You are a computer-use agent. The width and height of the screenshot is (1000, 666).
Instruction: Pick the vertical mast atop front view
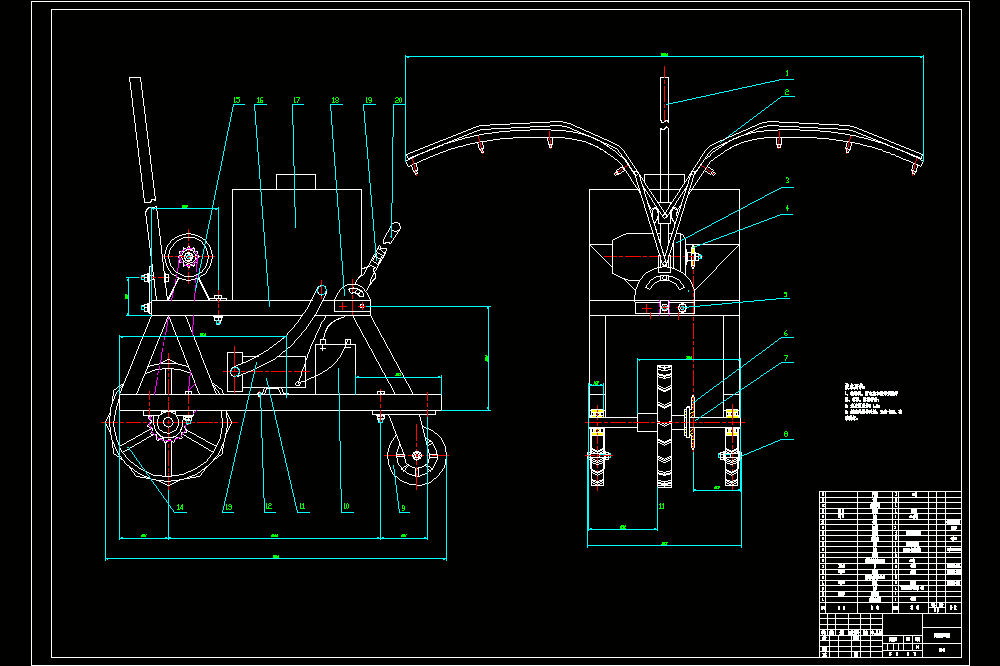pyautogui.click(x=665, y=100)
